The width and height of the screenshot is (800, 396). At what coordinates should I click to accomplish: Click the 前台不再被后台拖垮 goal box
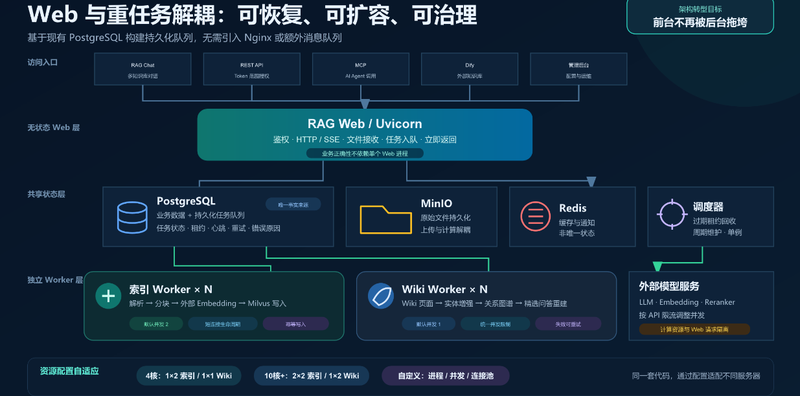[700, 16]
